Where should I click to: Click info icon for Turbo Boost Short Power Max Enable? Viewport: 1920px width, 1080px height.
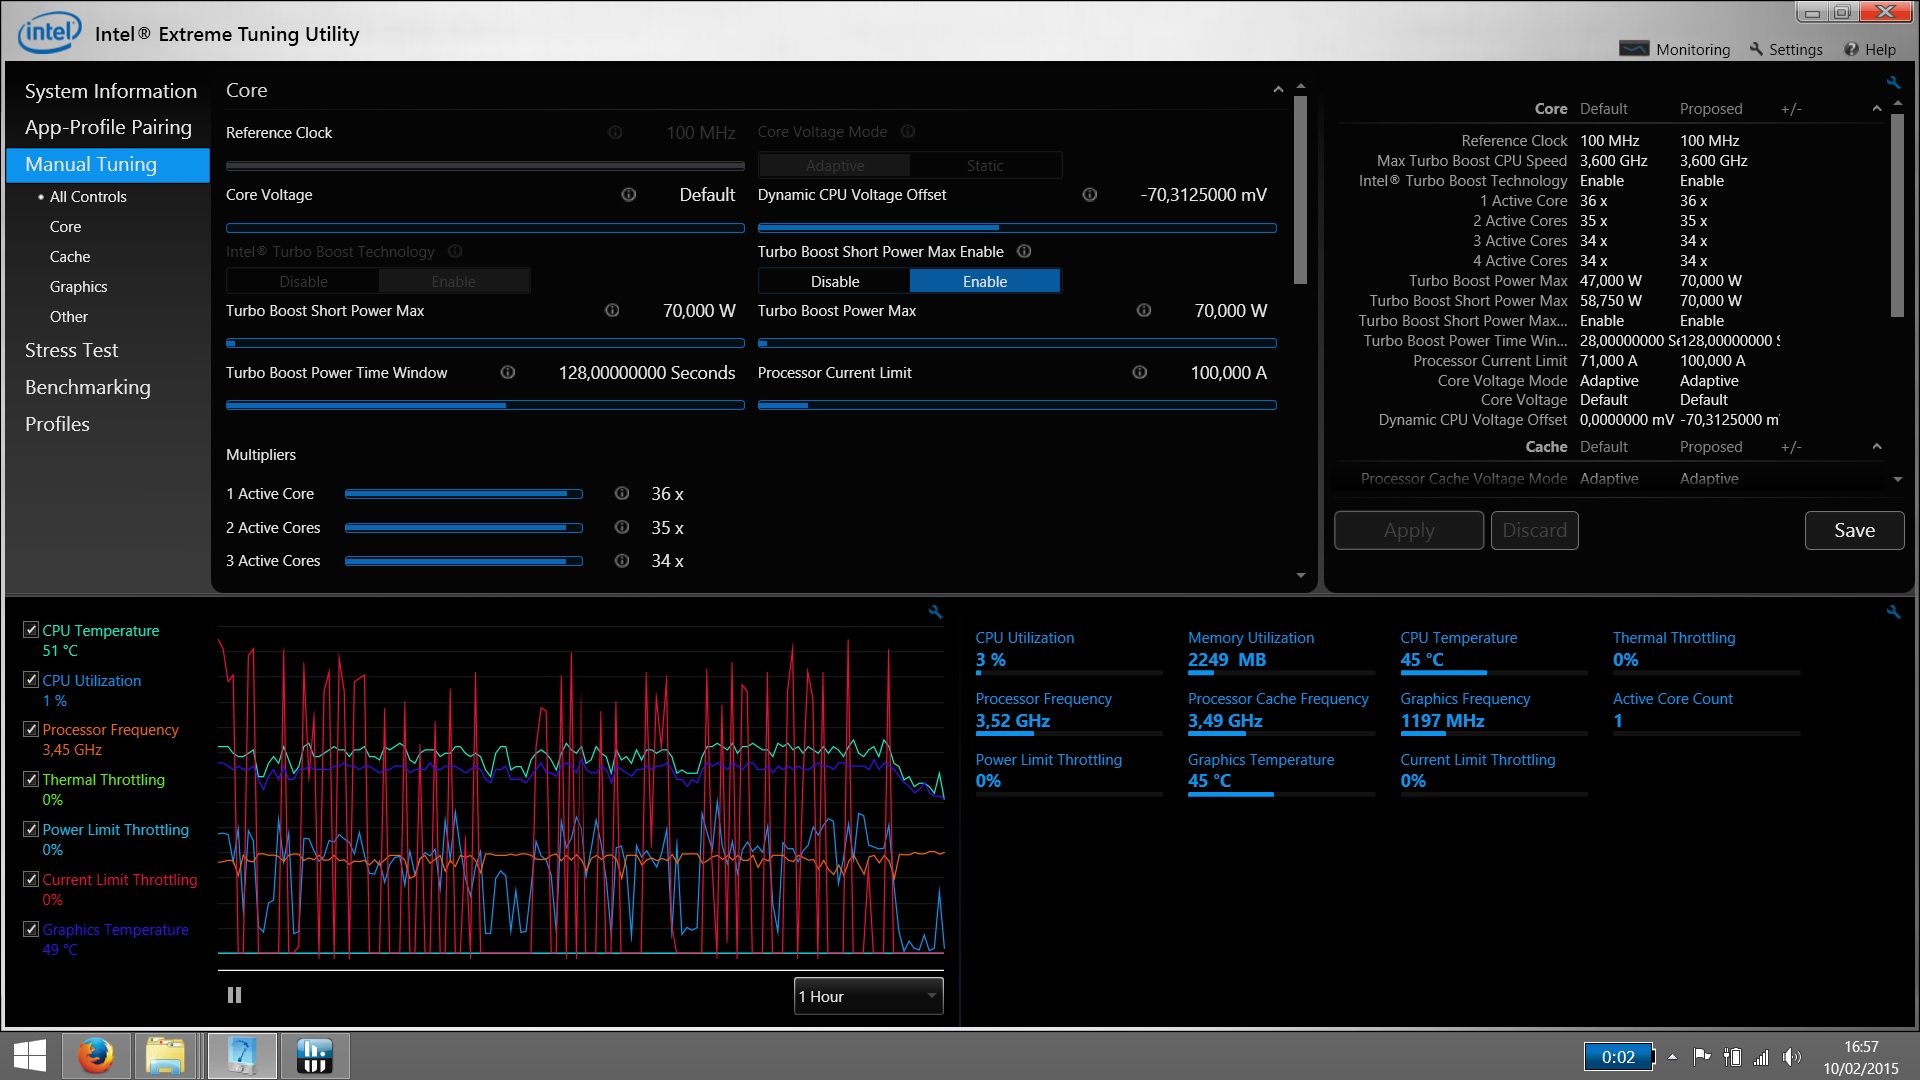pos(1024,251)
